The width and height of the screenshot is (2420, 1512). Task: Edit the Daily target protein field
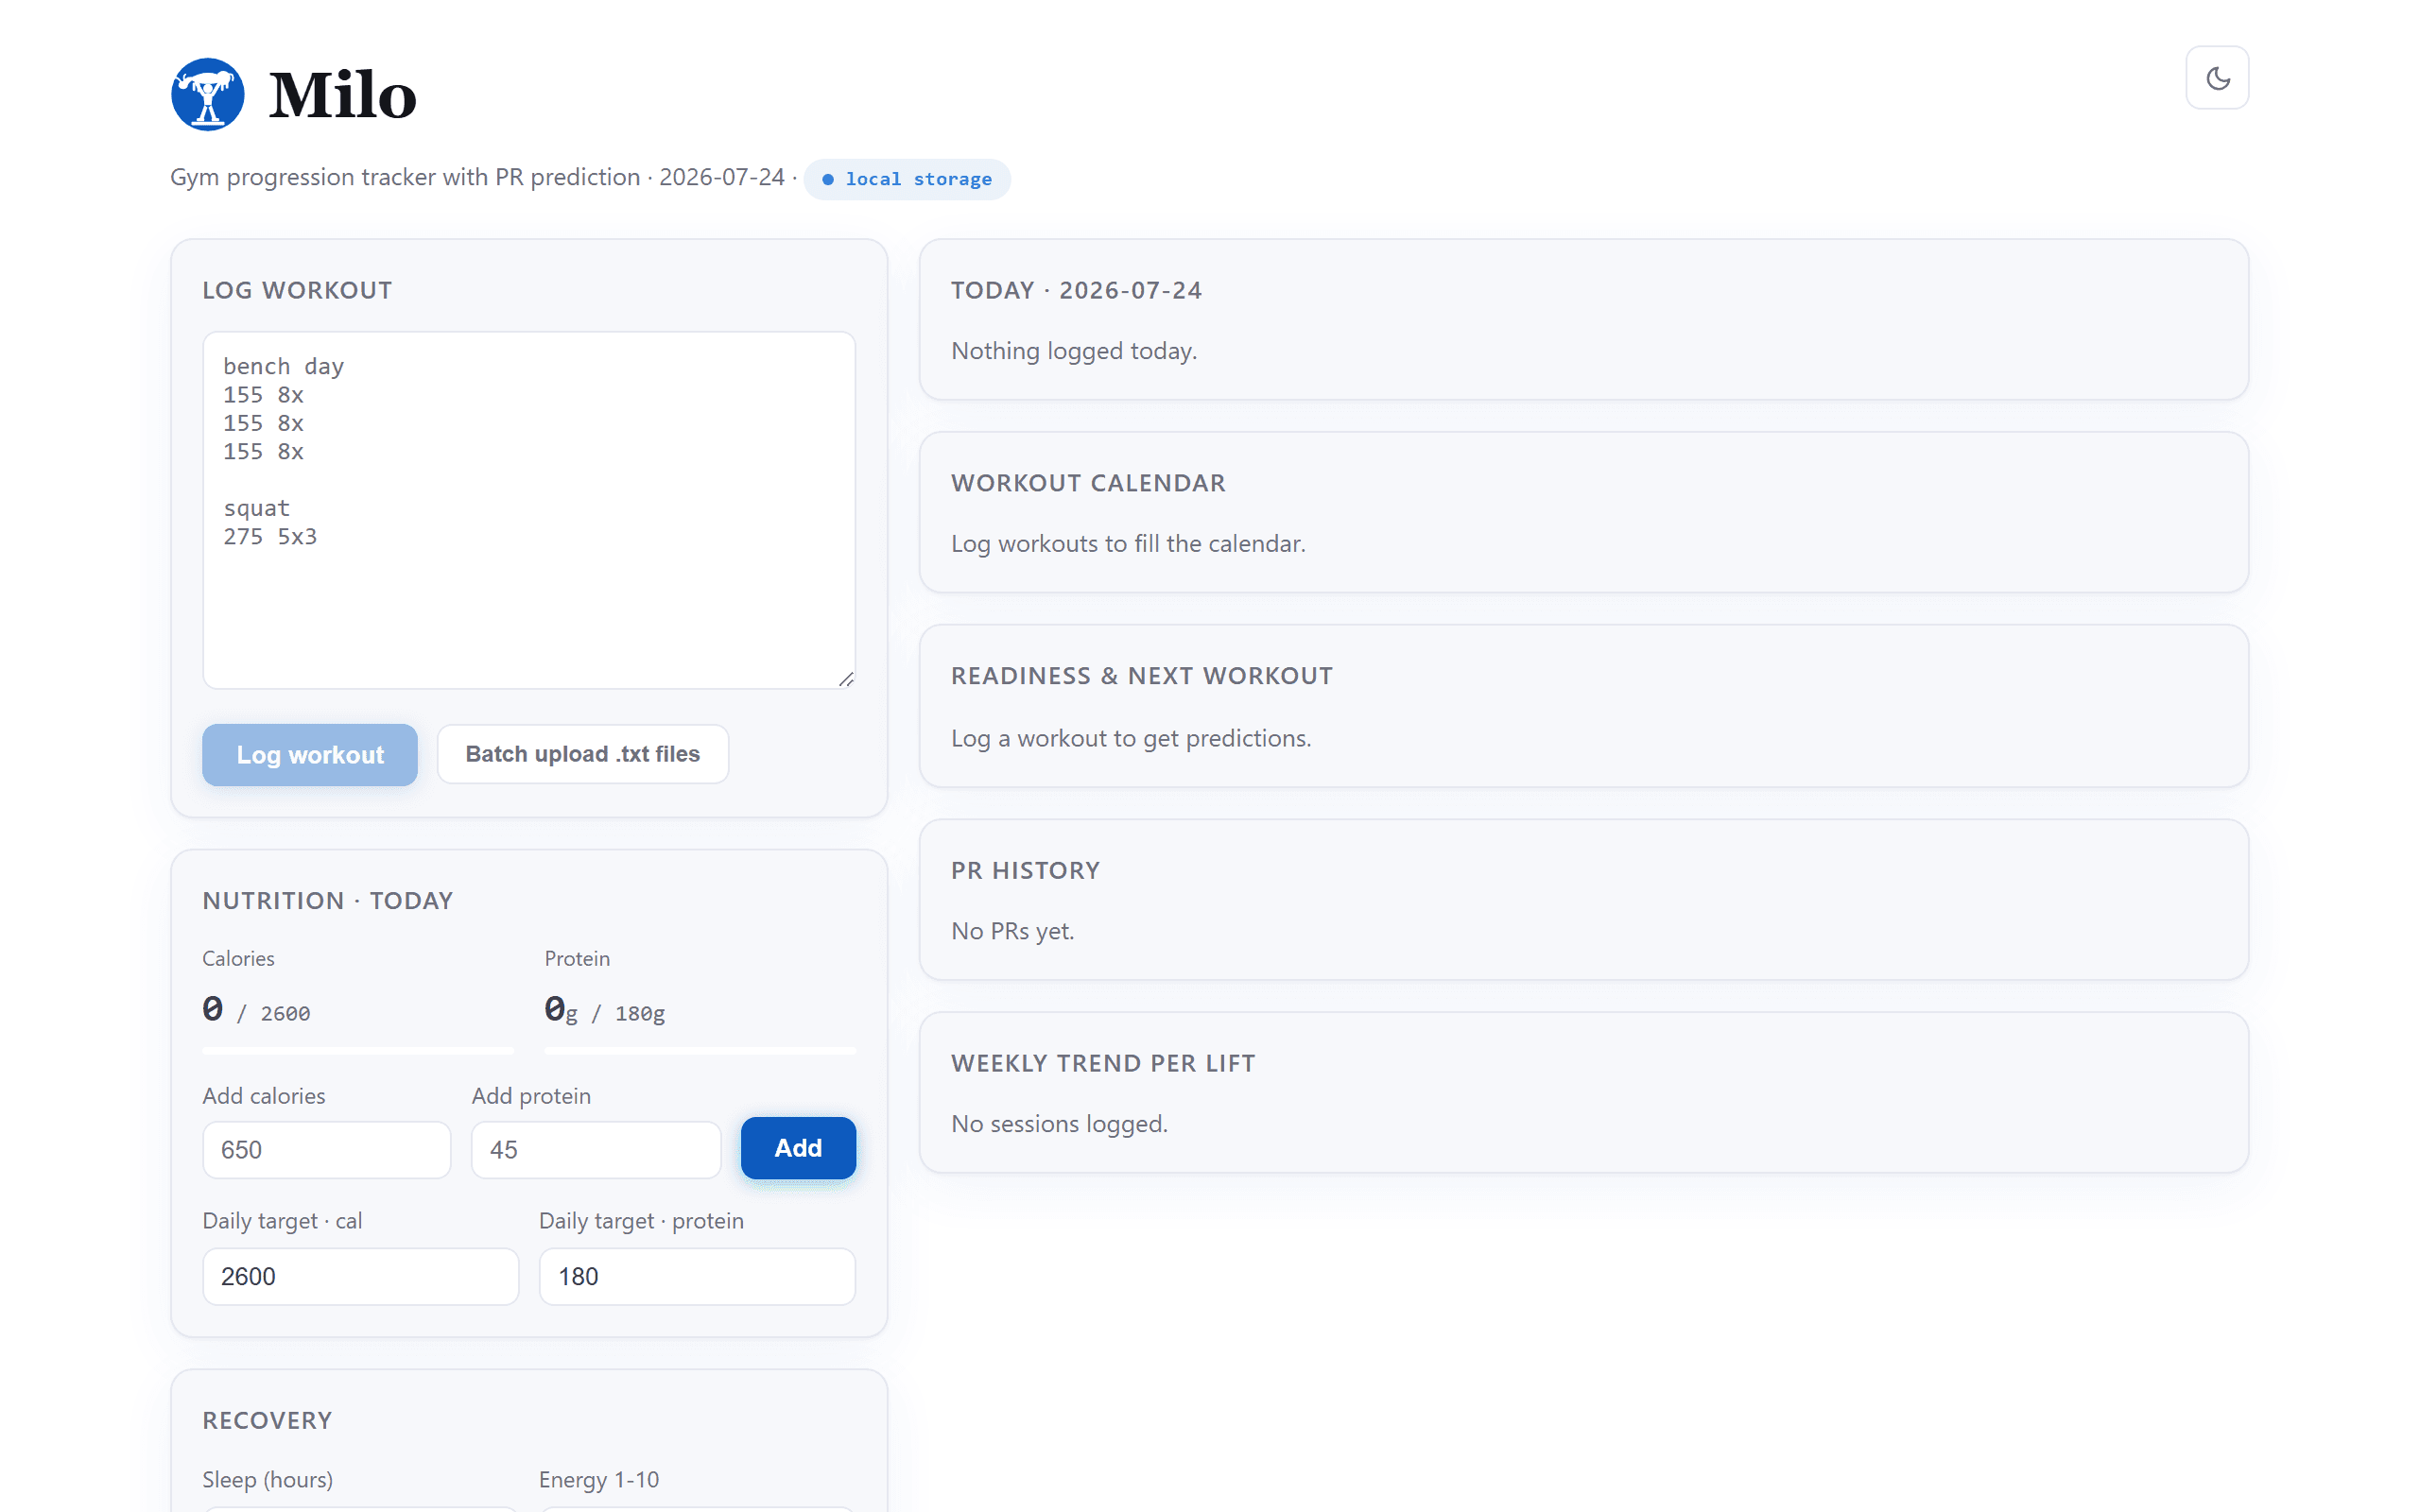(697, 1276)
